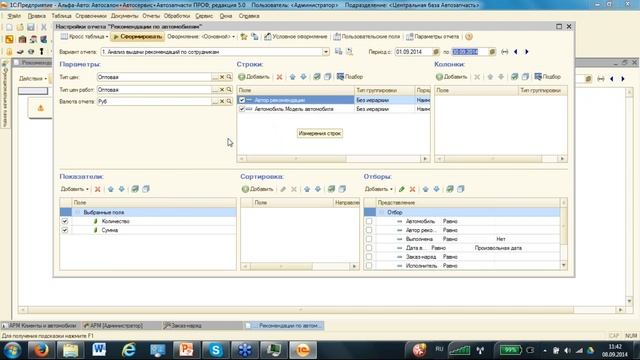Open Добавить dropdown in Отборы section
Image resolution: width=640 pixels, height=360 pixels.
[378, 189]
